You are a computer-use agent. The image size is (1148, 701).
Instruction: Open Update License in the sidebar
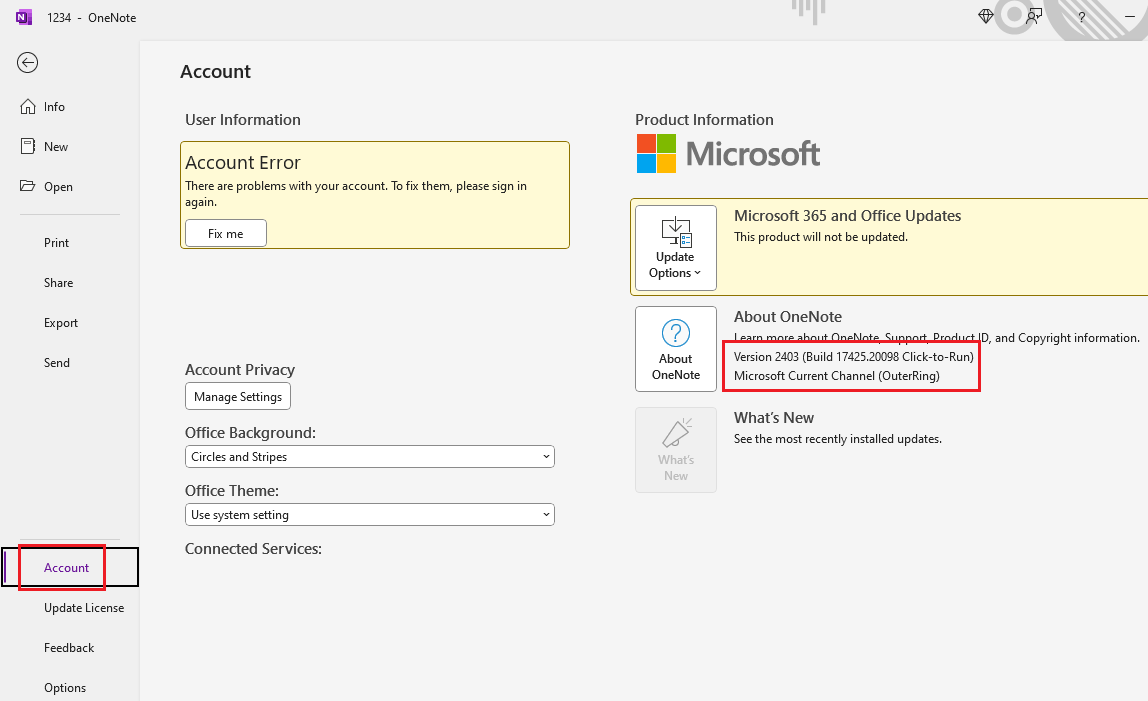coord(84,608)
